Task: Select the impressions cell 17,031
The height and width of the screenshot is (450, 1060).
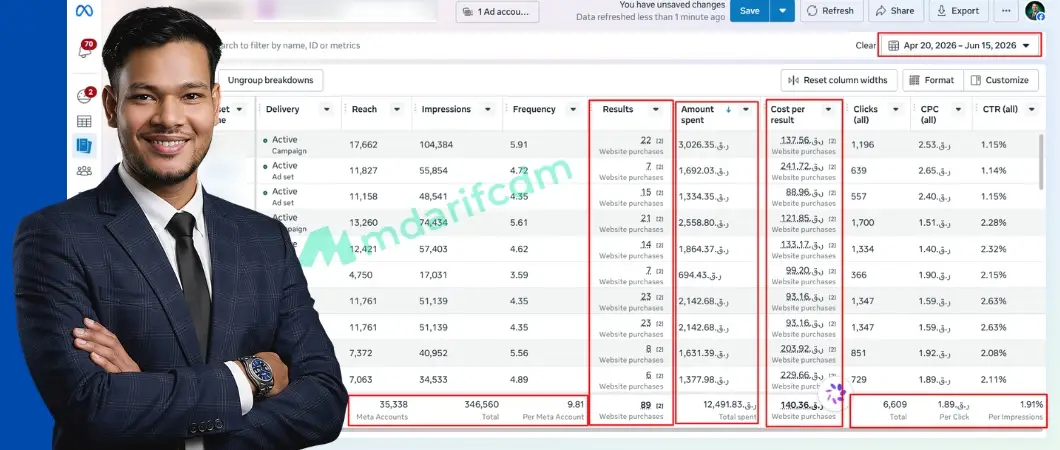Action: point(433,275)
